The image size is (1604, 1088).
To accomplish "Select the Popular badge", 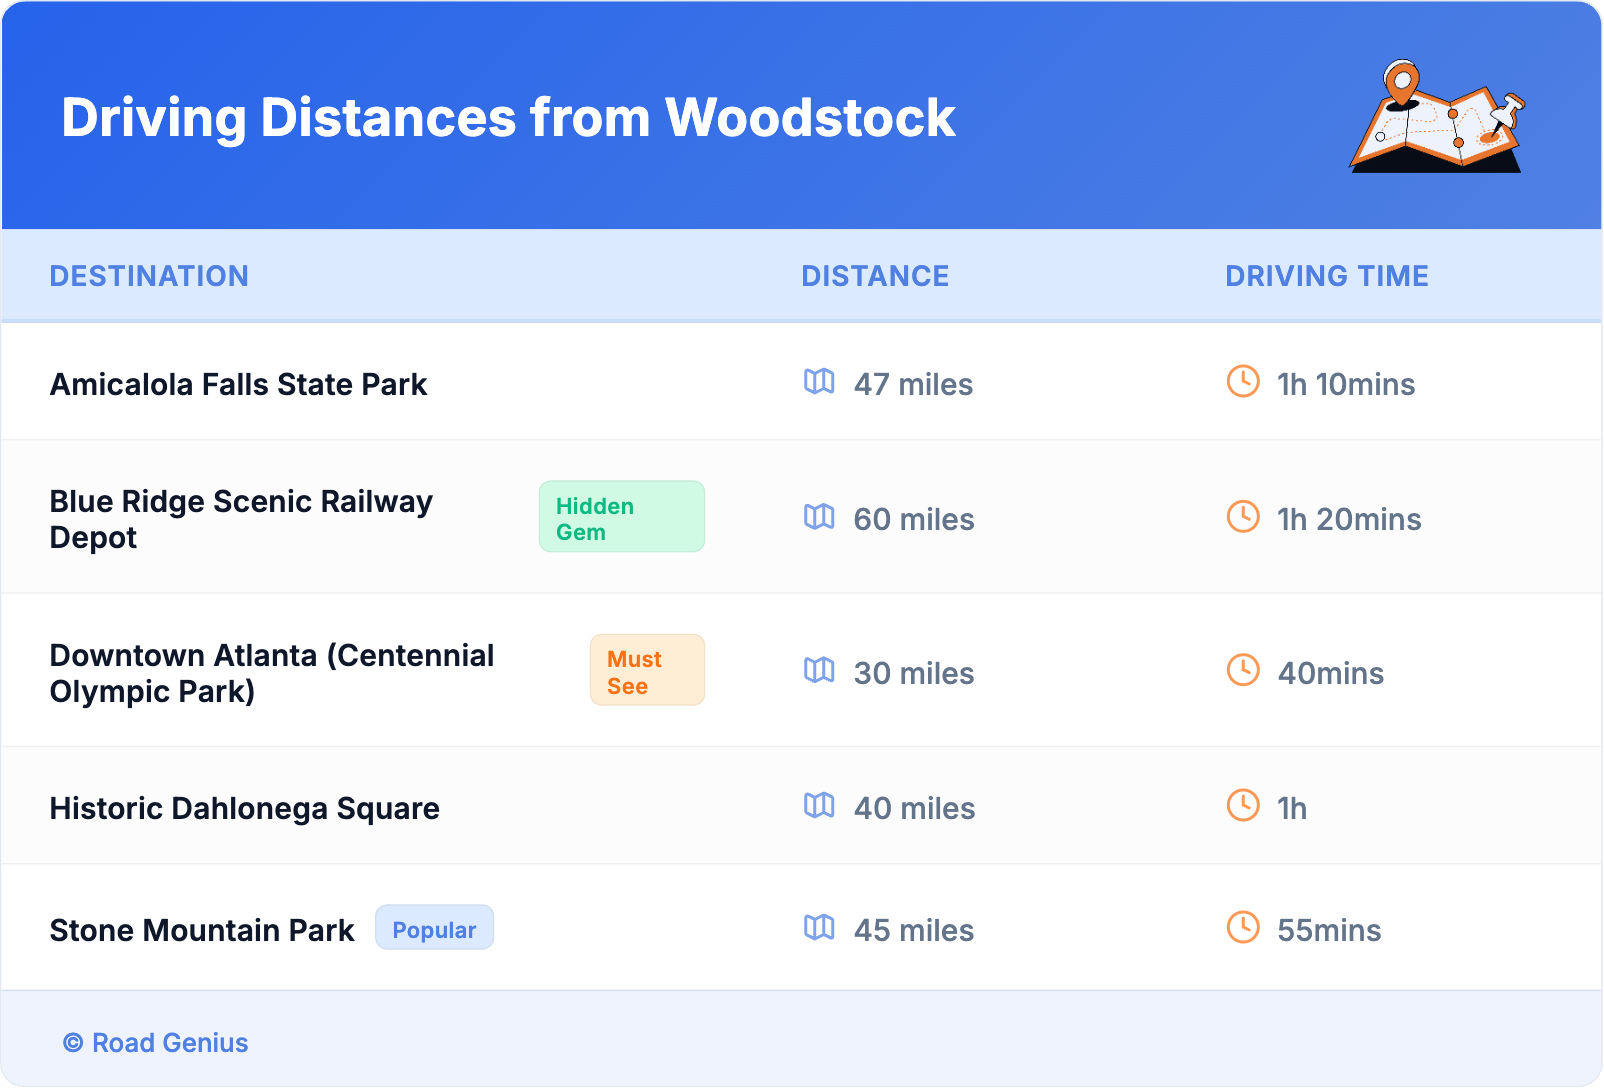I will [434, 929].
